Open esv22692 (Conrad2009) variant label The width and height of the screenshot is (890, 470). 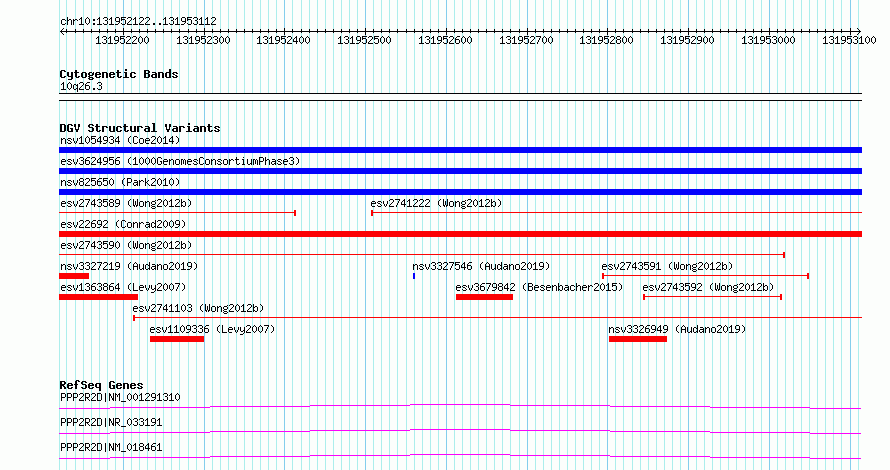point(123,224)
